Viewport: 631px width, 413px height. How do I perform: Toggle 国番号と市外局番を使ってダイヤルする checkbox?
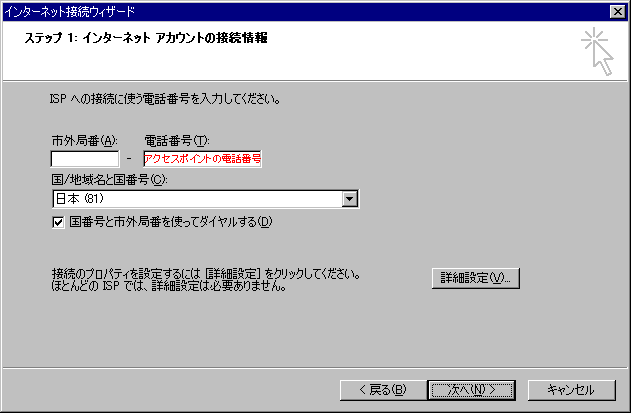coord(58,222)
